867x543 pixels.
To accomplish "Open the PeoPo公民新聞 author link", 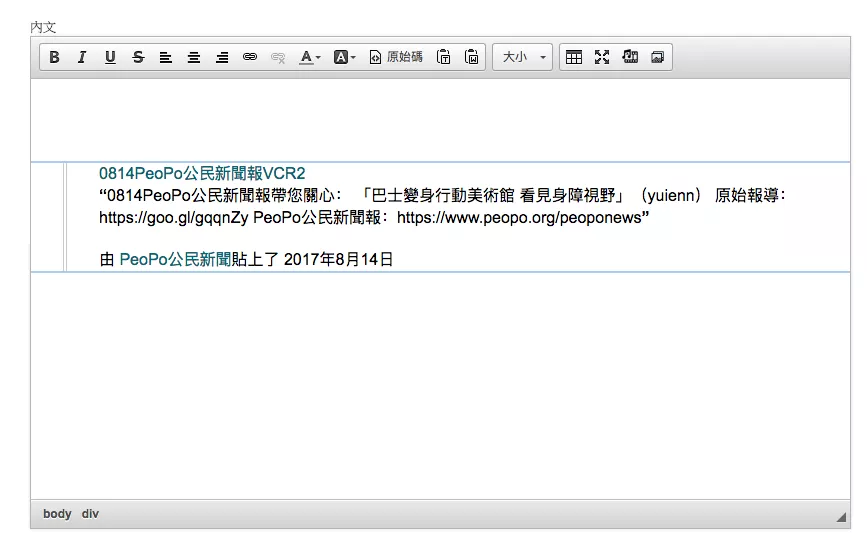I will (175, 259).
